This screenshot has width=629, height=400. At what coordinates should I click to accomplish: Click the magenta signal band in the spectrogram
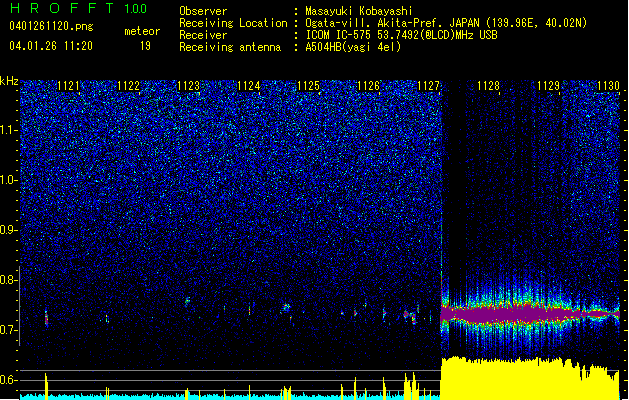pos(530,314)
